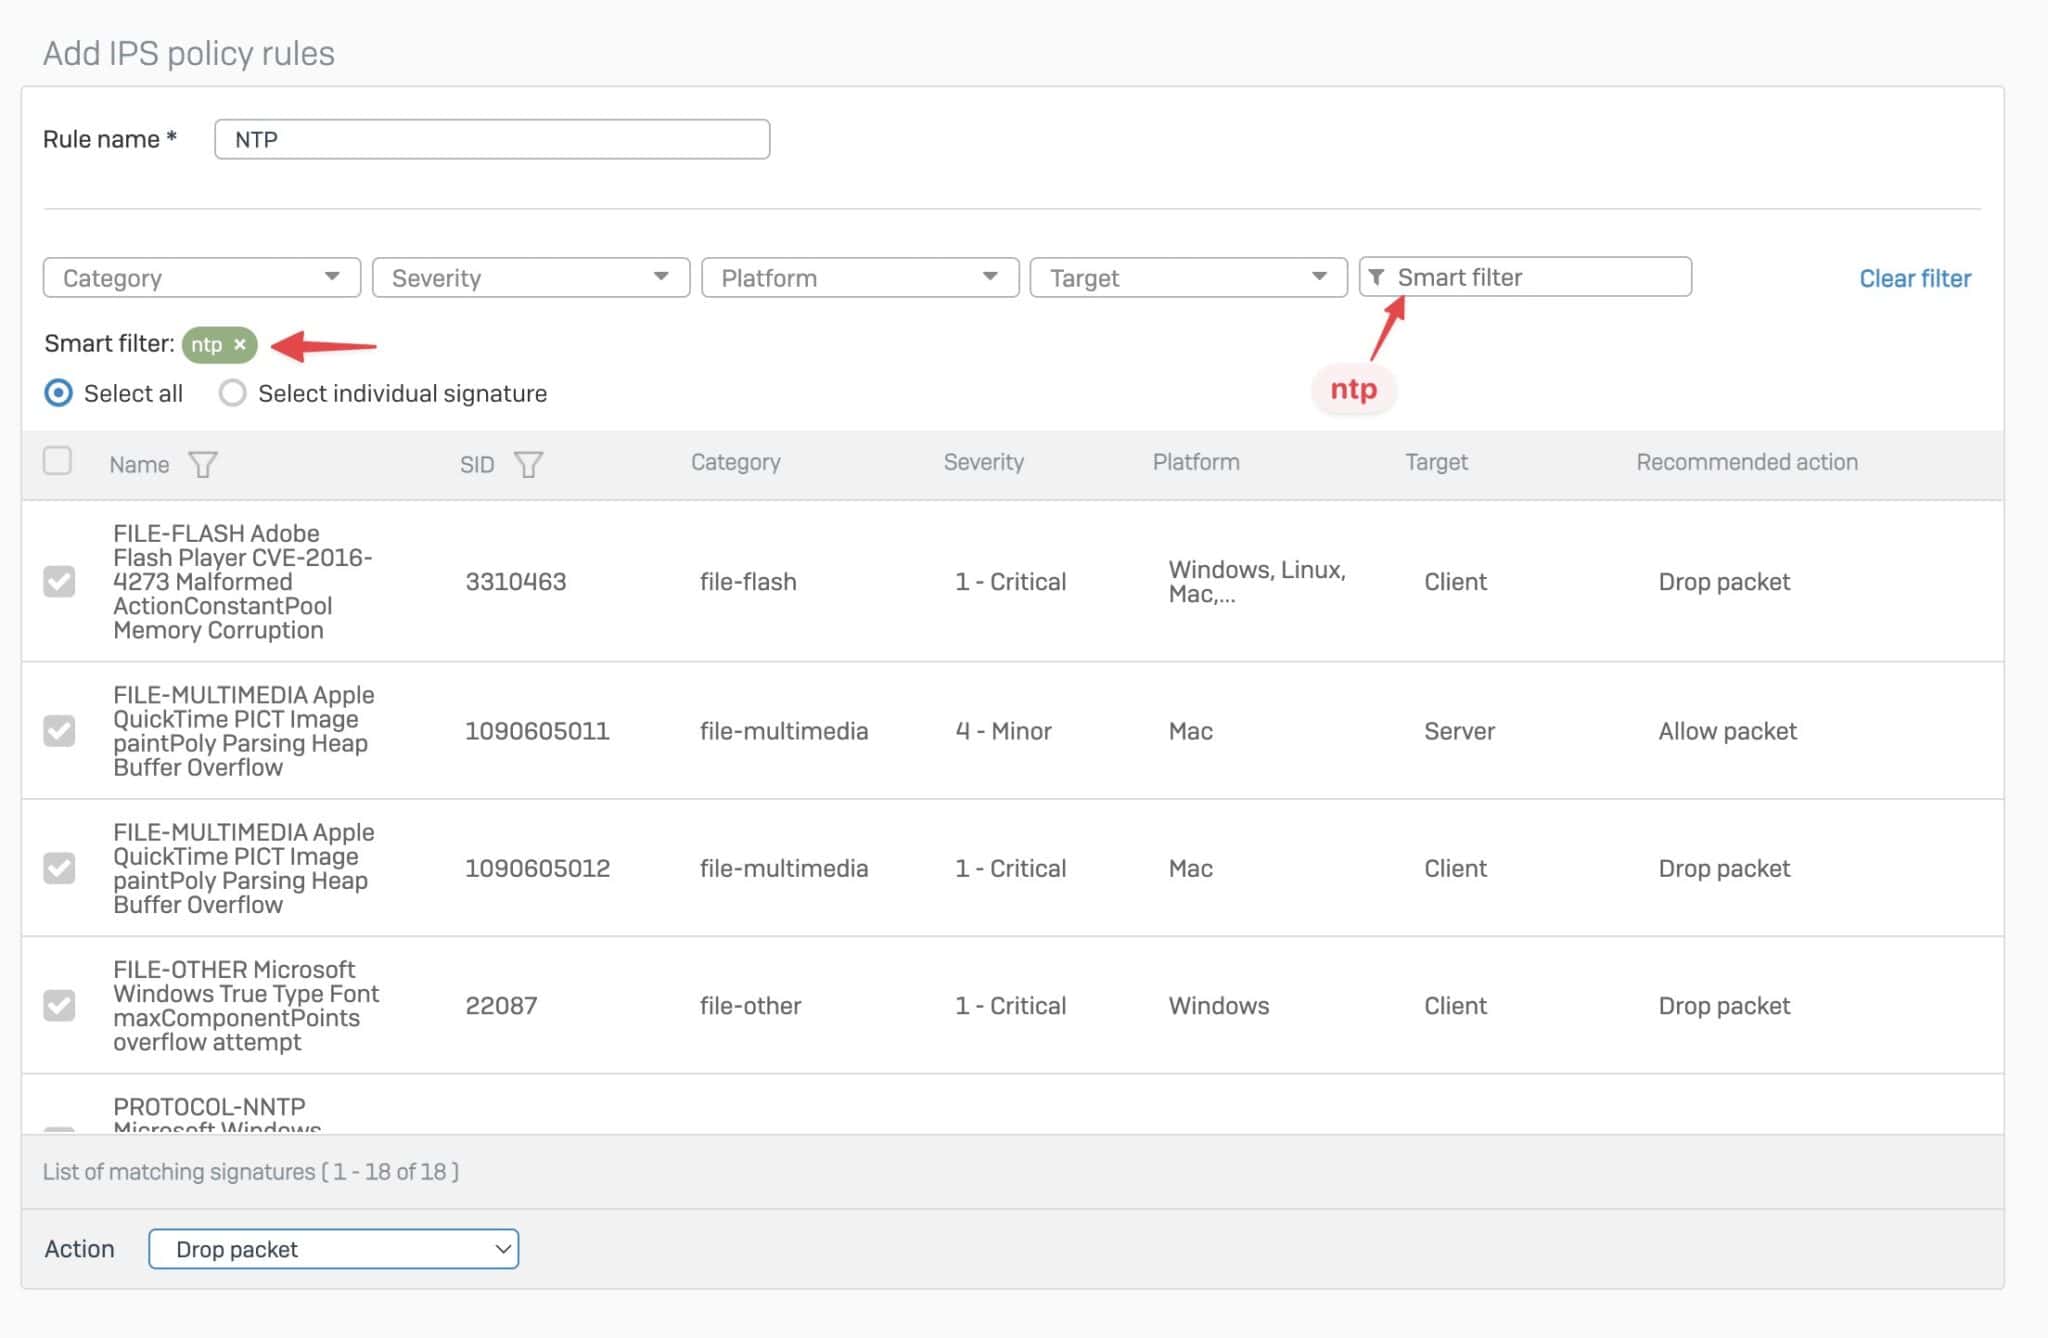Viewport: 2048px width, 1338px height.
Task: Click the filter icon beside Name column
Action: pyautogui.click(x=204, y=463)
